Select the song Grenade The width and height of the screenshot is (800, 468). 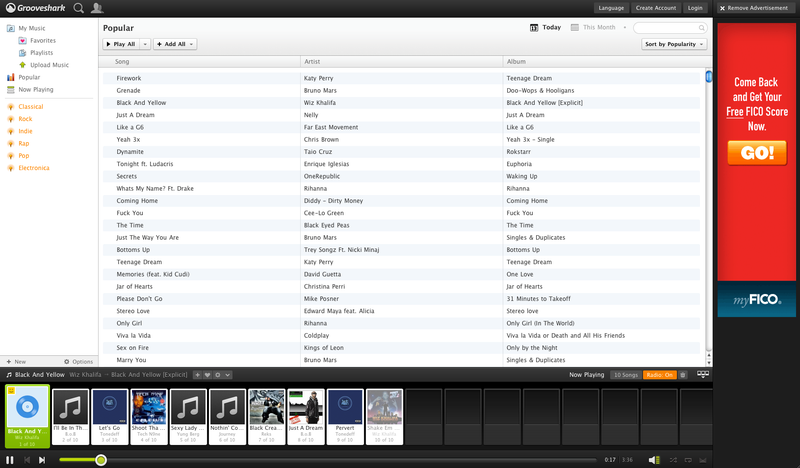click(128, 90)
